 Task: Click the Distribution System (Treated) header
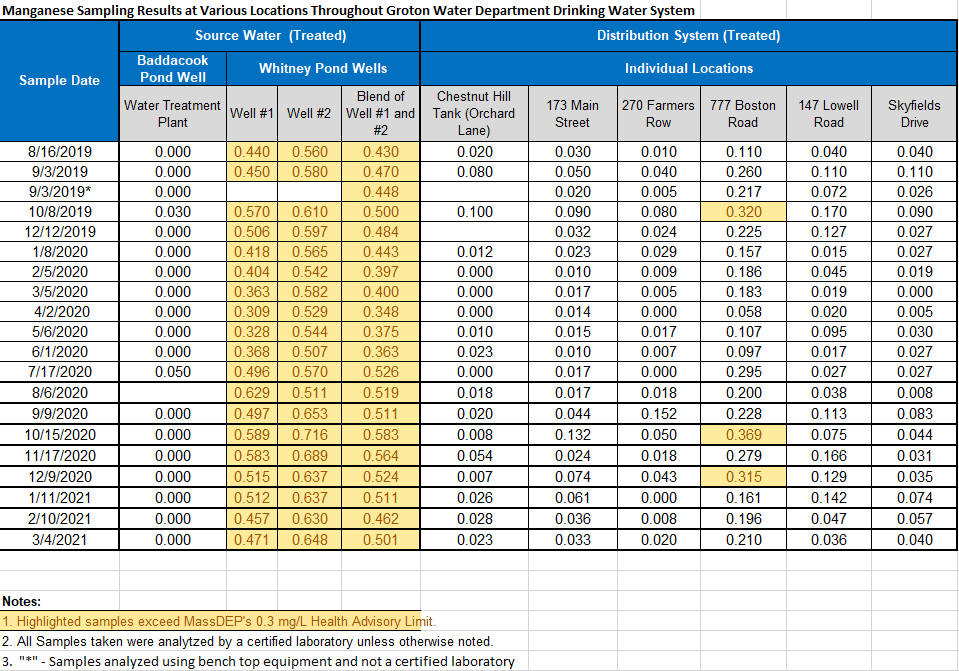pyautogui.click(x=689, y=35)
